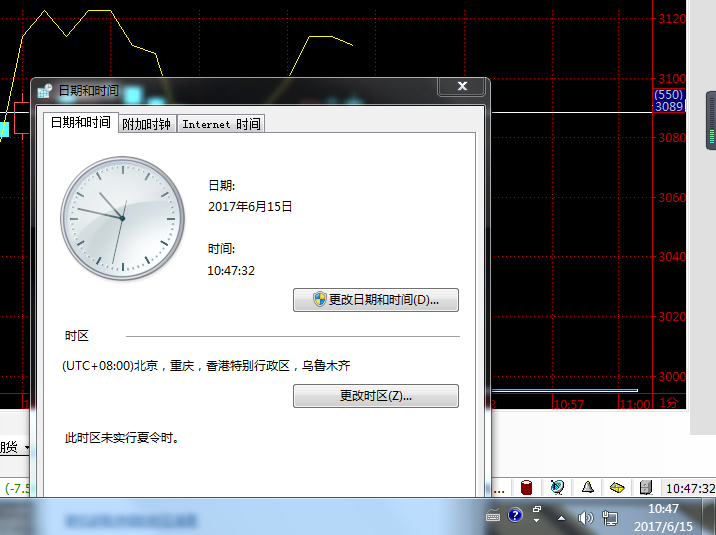Click the UTC+08:00 time zone text
Image resolution: width=716 pixels, height=535 pixels.
[x=206, y=366]
